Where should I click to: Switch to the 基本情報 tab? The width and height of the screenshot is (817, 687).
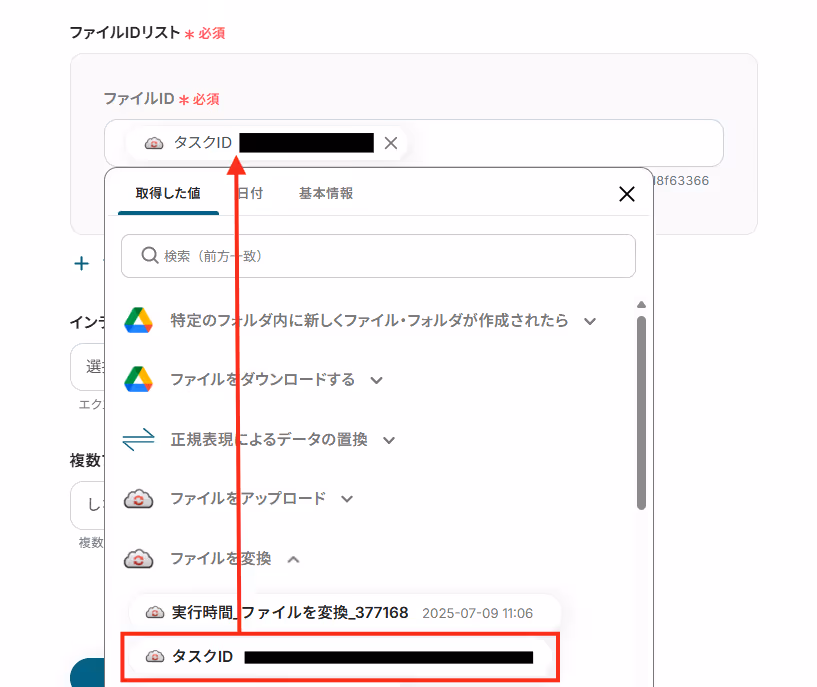coord(326,193)
